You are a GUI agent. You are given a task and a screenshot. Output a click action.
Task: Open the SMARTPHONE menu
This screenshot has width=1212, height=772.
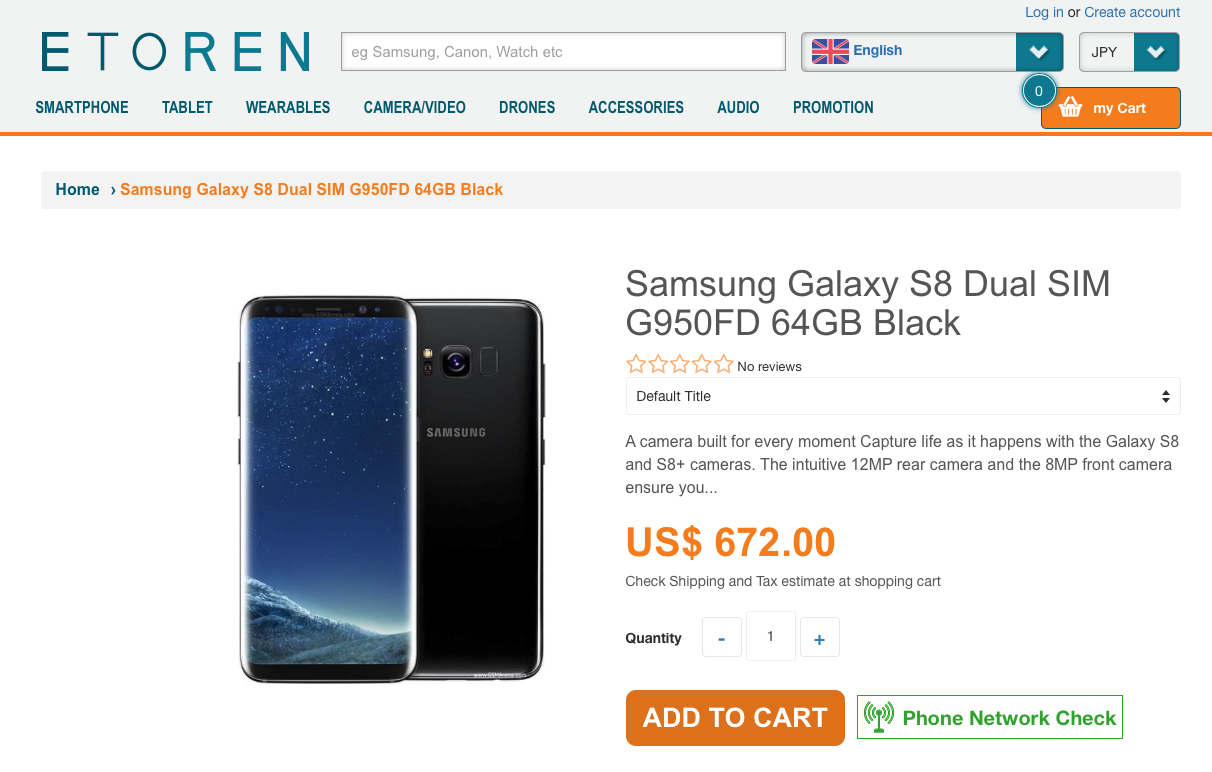[82, 107]
